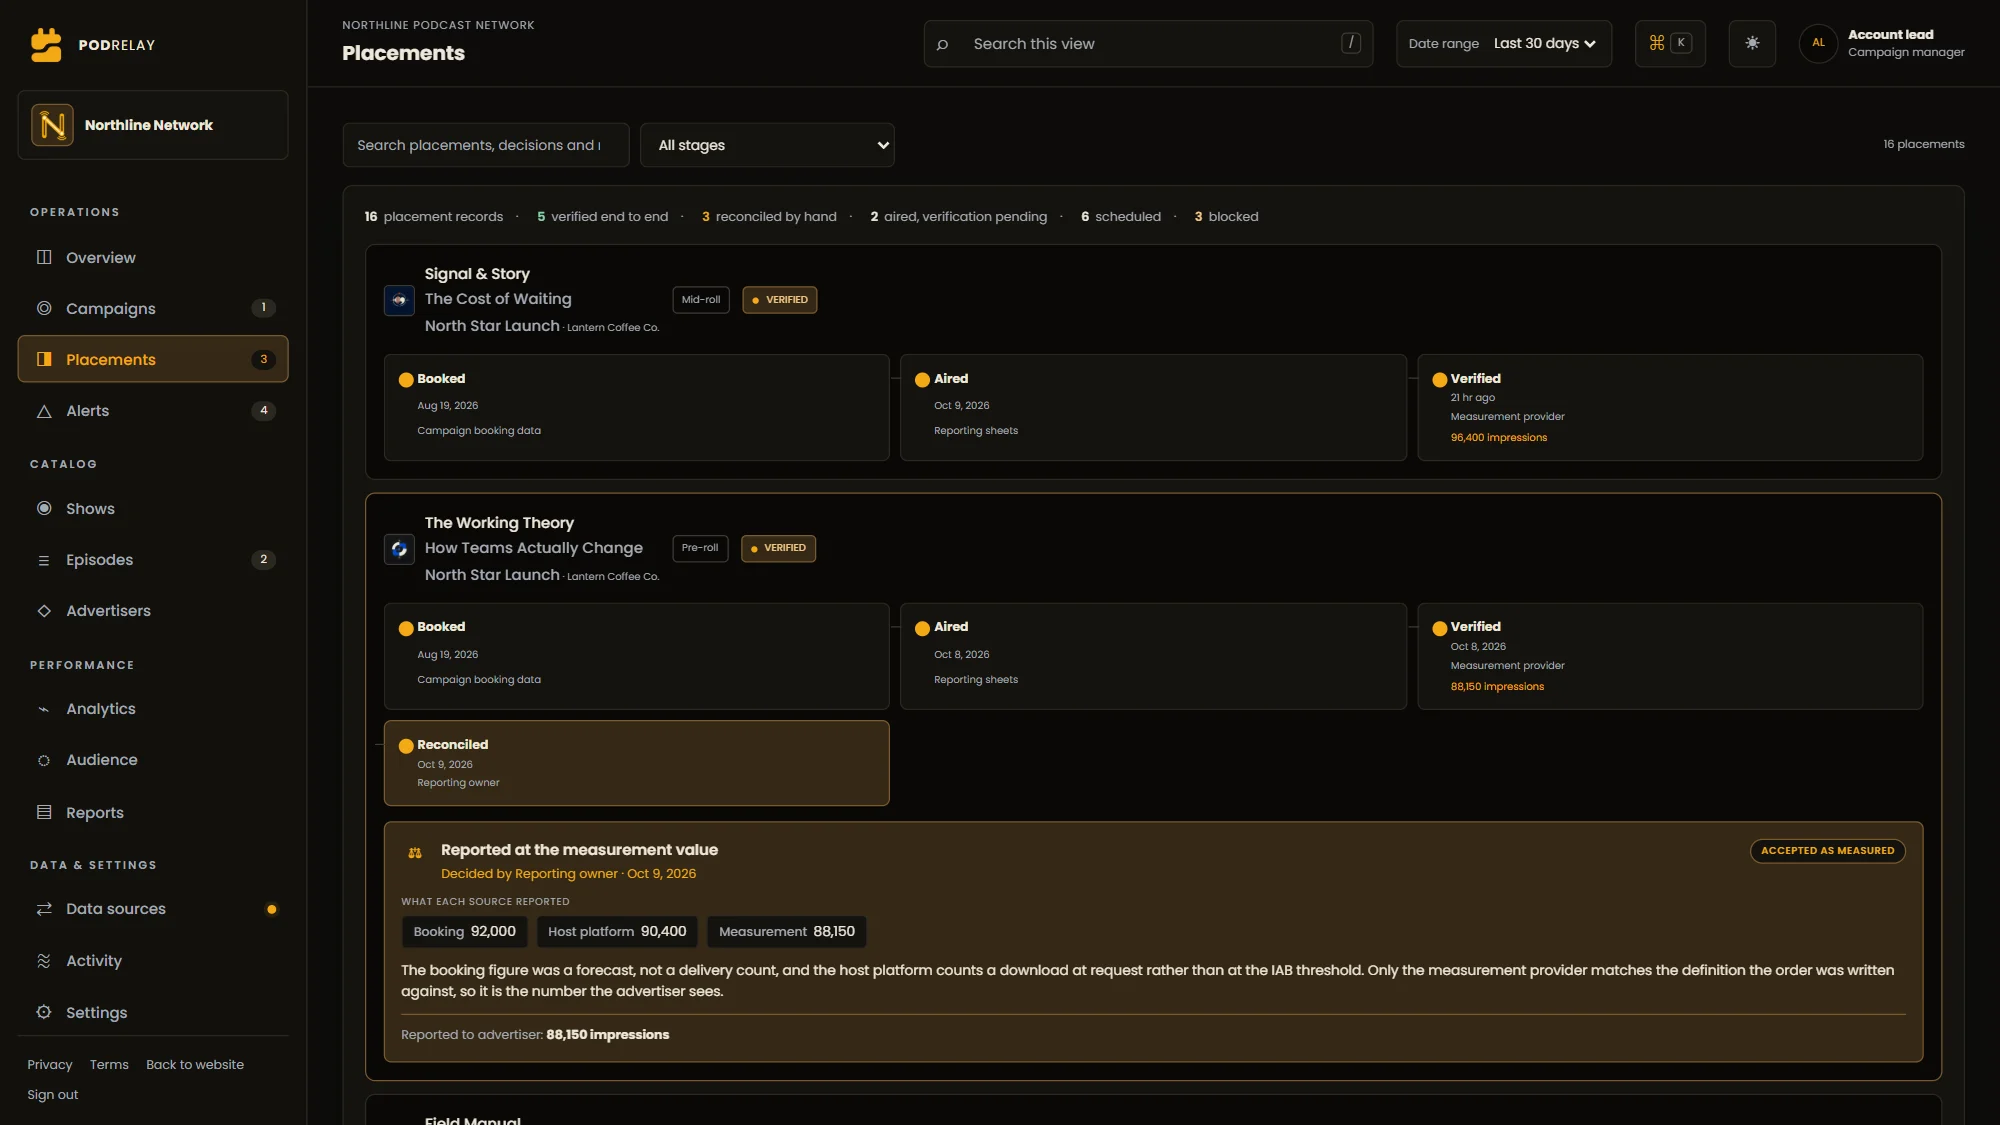Click the Overview layout icon
Screen dimensions: 2000x1125
tap(44, 257)
